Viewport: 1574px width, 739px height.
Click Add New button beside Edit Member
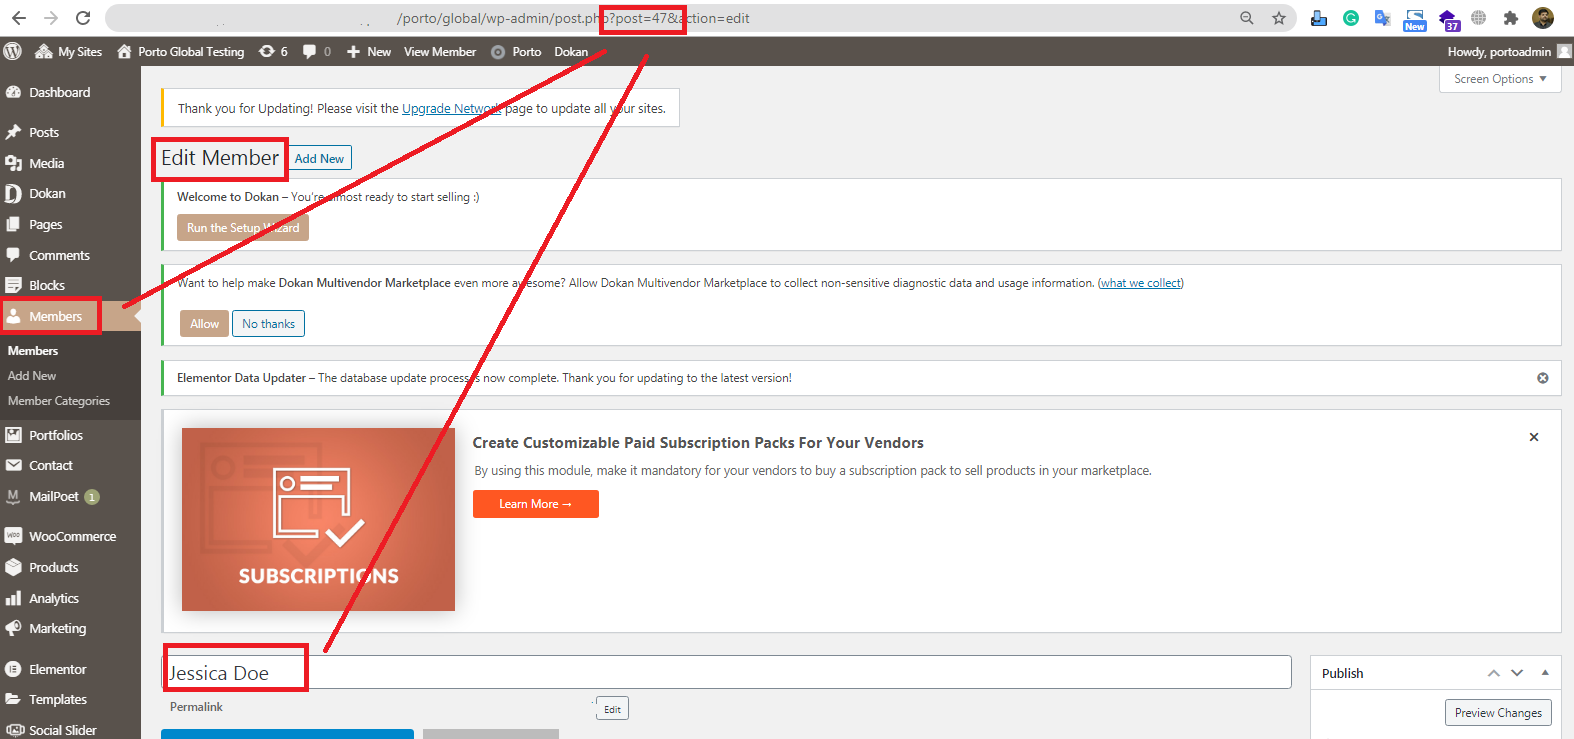pos(319,158)
